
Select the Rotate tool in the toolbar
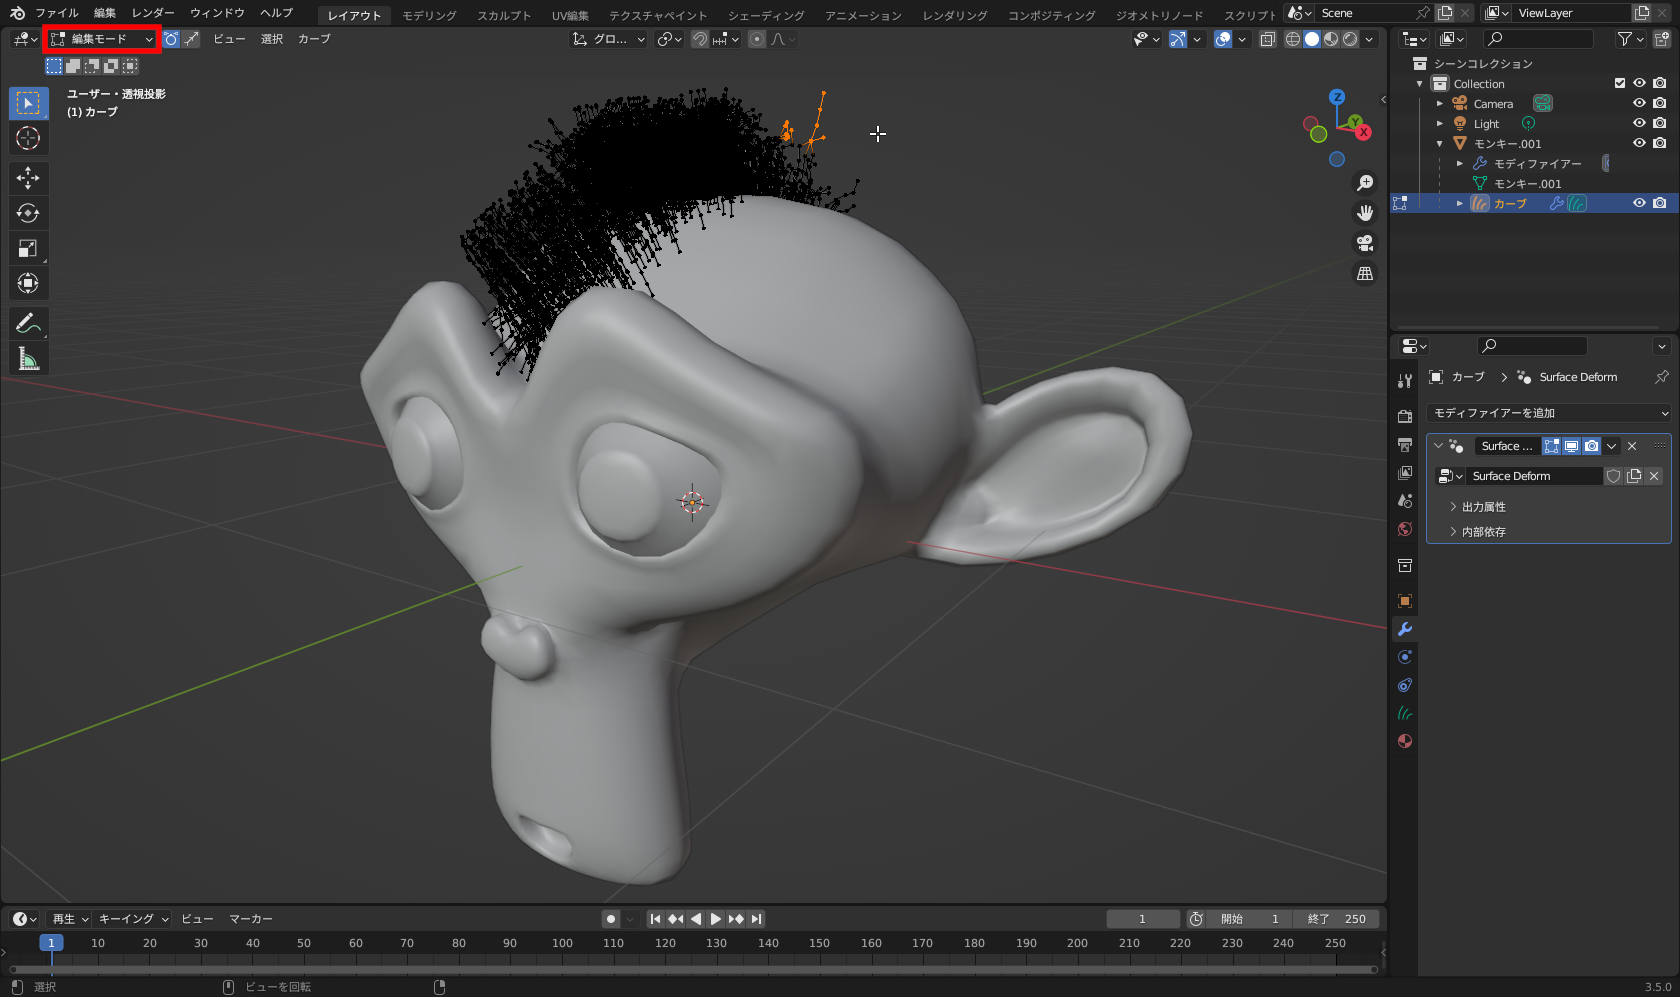pos(28,213)
